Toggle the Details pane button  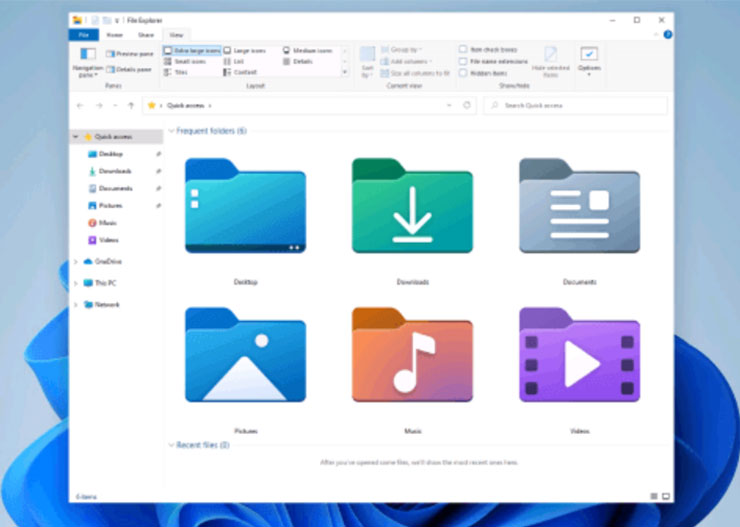click(129, 69)
